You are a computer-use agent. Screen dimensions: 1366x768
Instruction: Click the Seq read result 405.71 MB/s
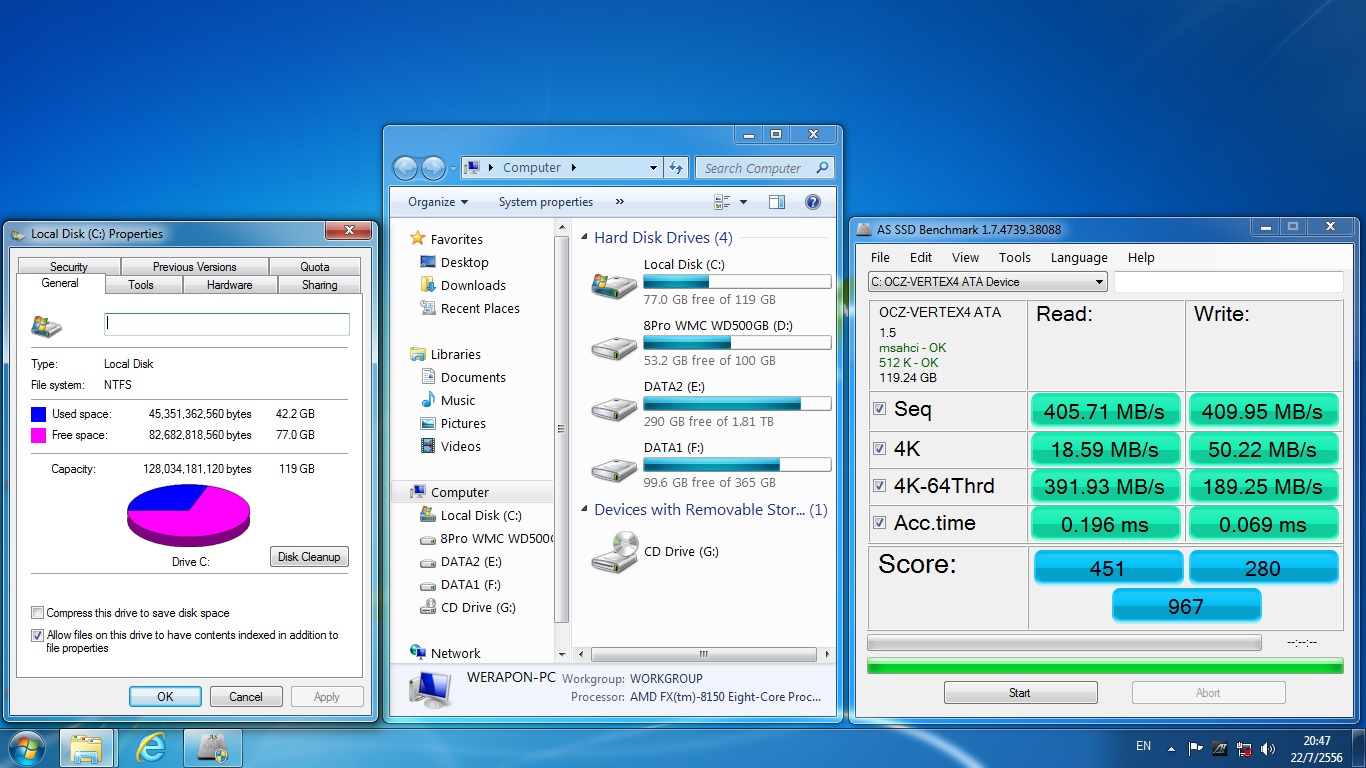1105,411
